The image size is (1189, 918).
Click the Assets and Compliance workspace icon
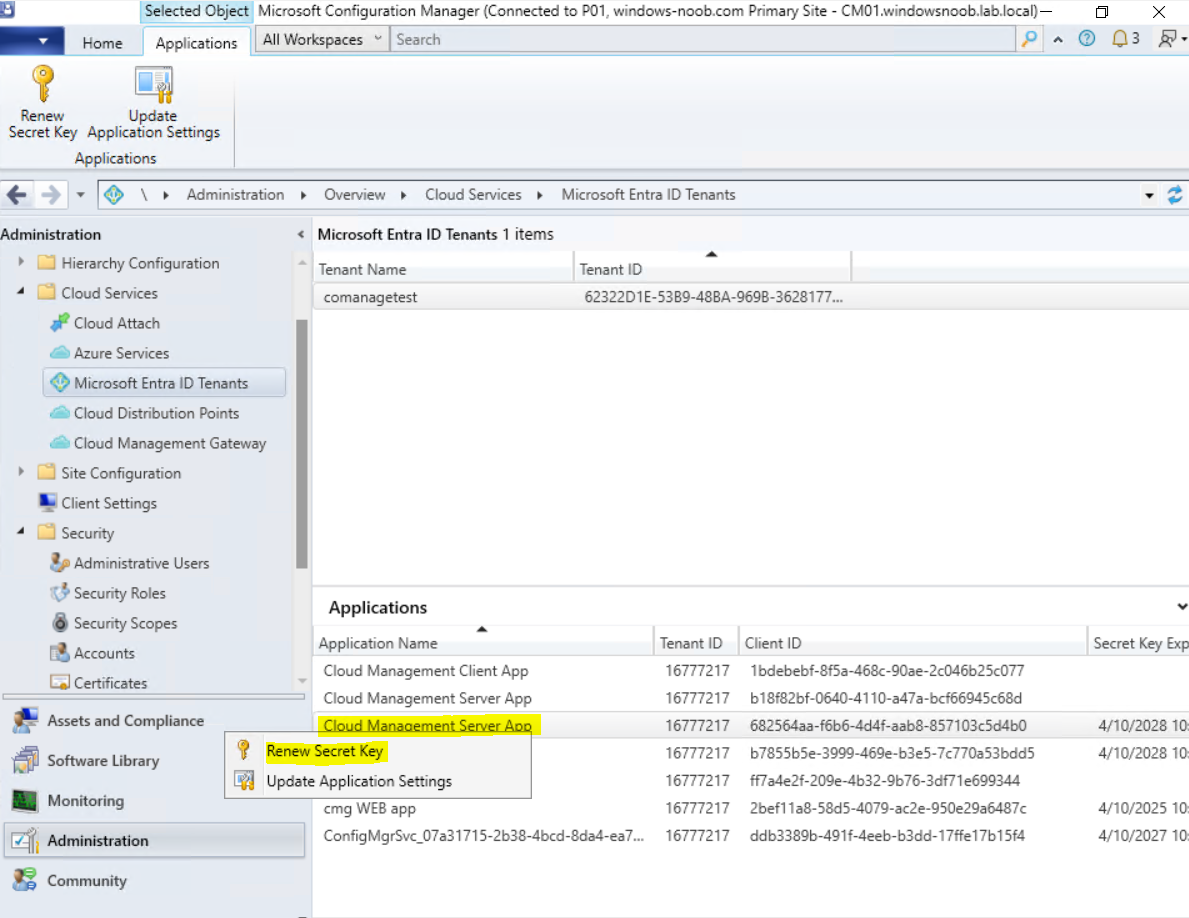[25, 720]
